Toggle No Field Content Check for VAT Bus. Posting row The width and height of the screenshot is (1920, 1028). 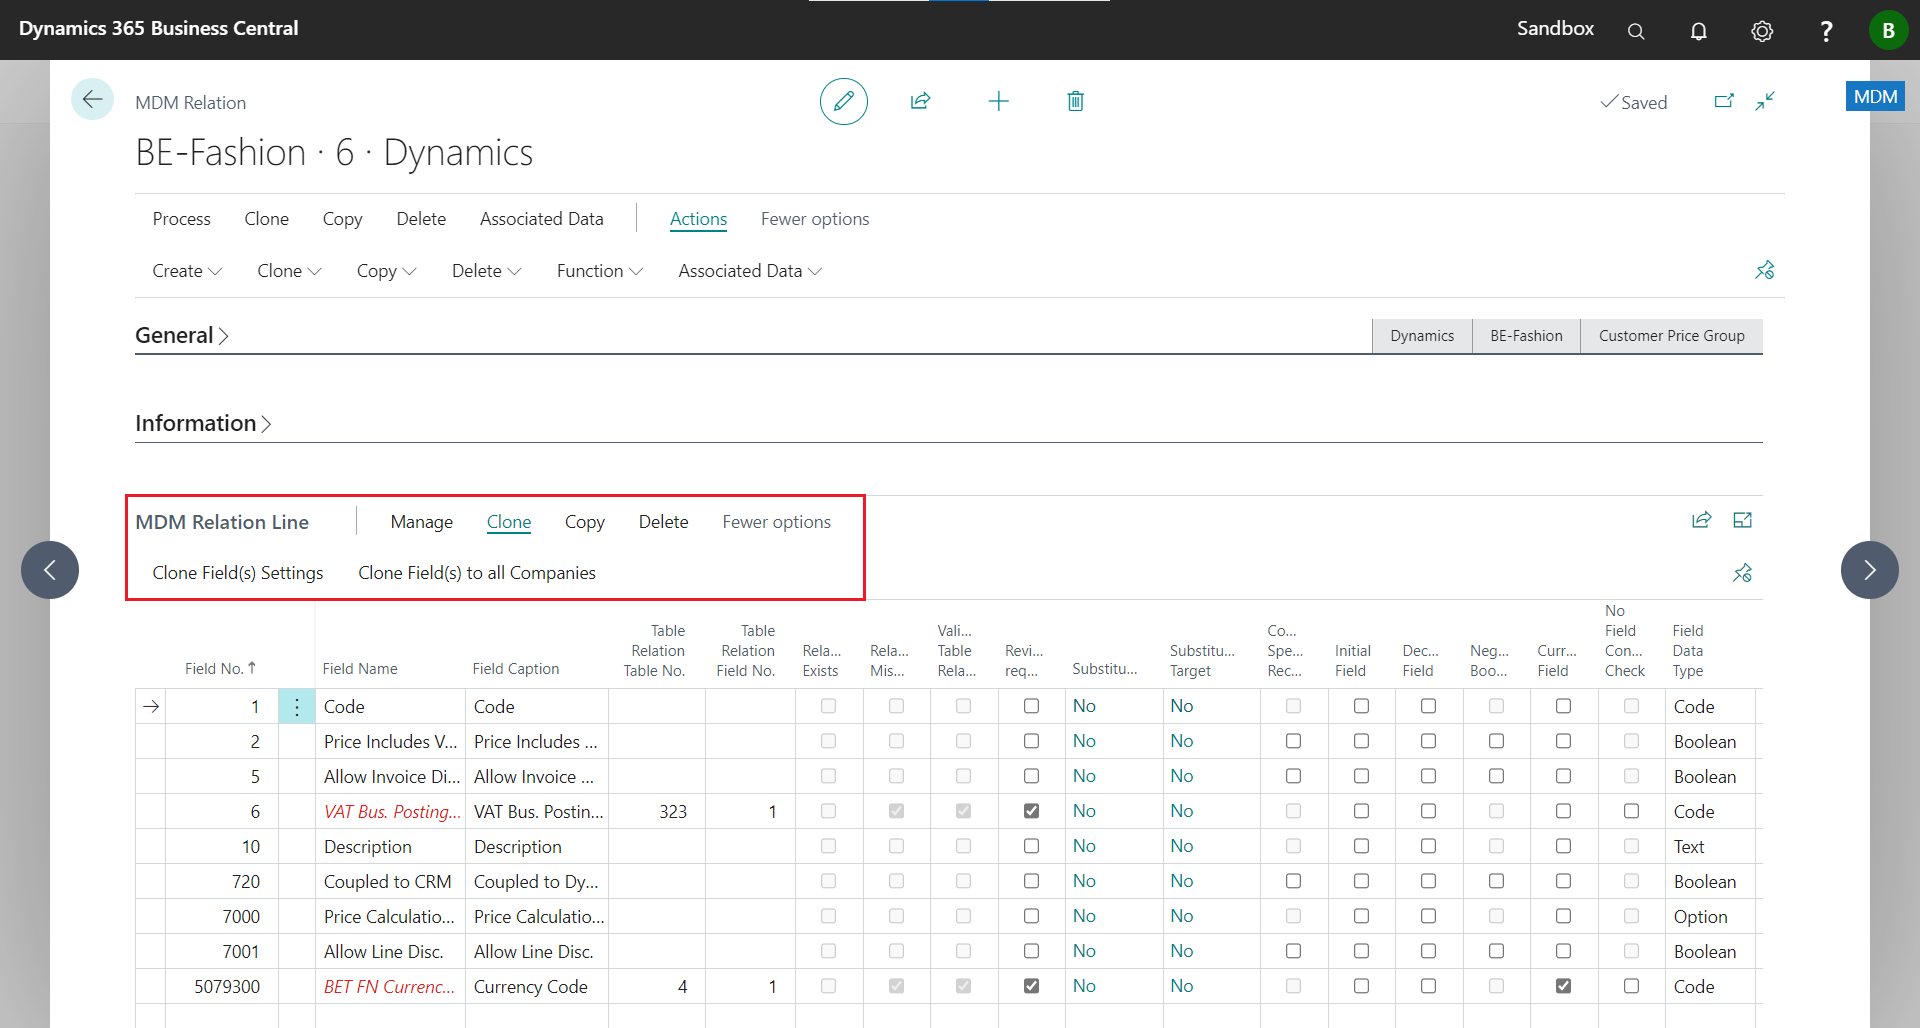tap(1631, 811)
